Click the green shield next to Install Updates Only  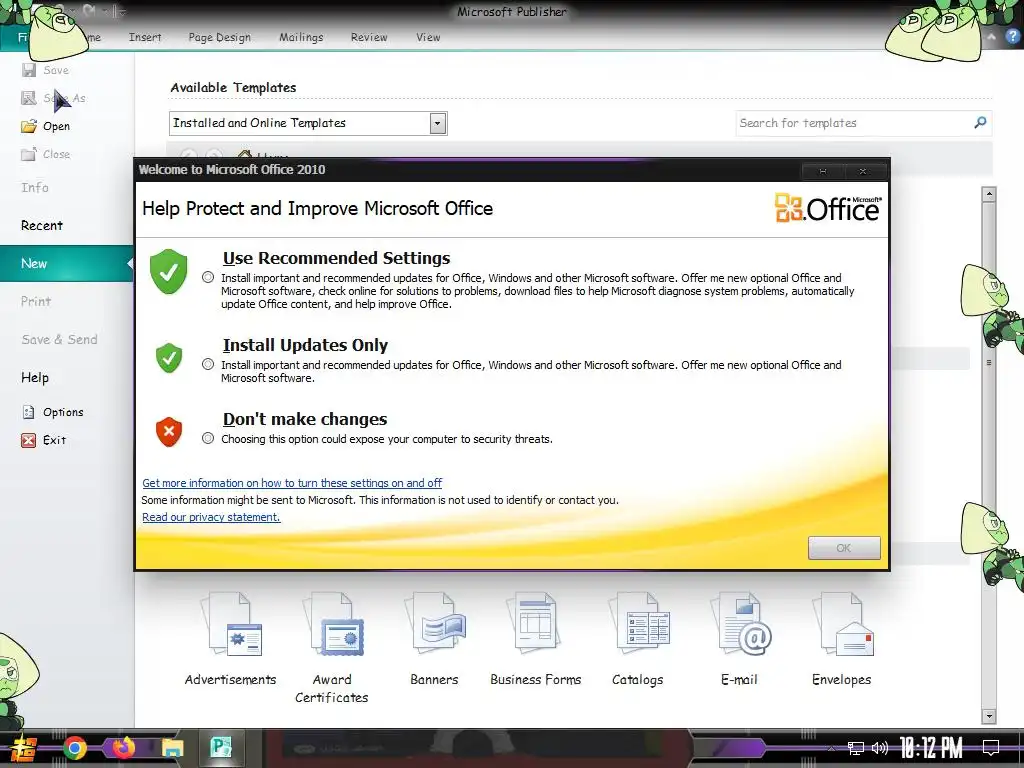(168, 358)
